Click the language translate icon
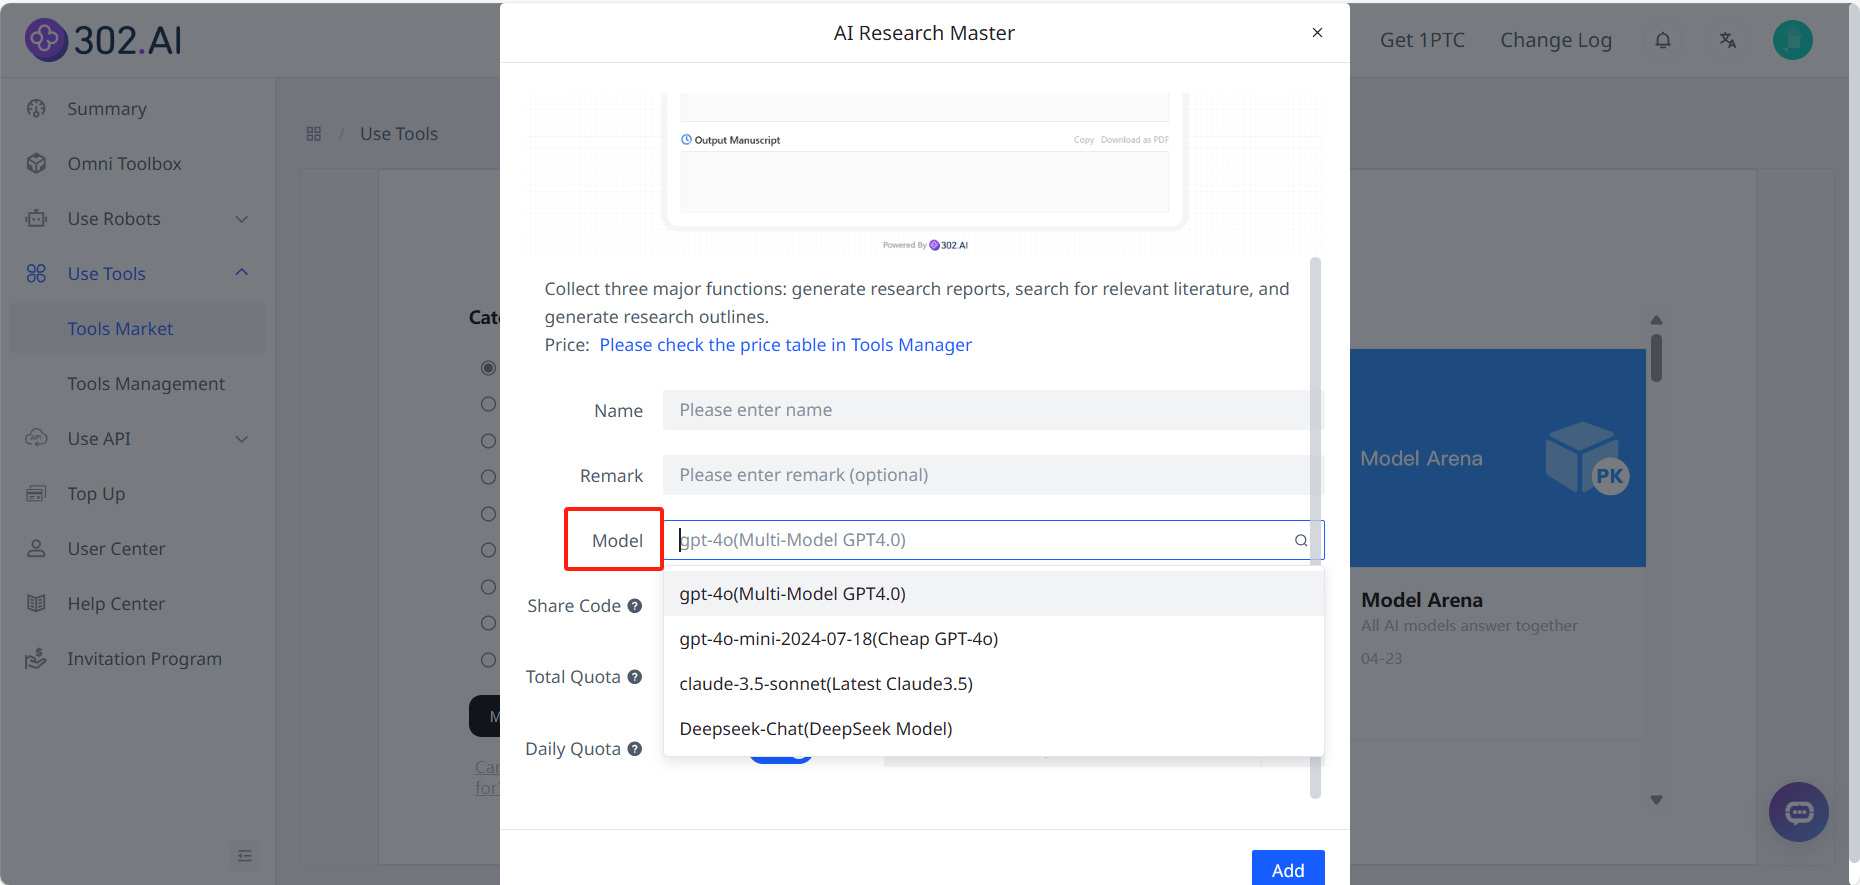Viewport: 1860px width, 885px height. click(x=1727, y=40)
